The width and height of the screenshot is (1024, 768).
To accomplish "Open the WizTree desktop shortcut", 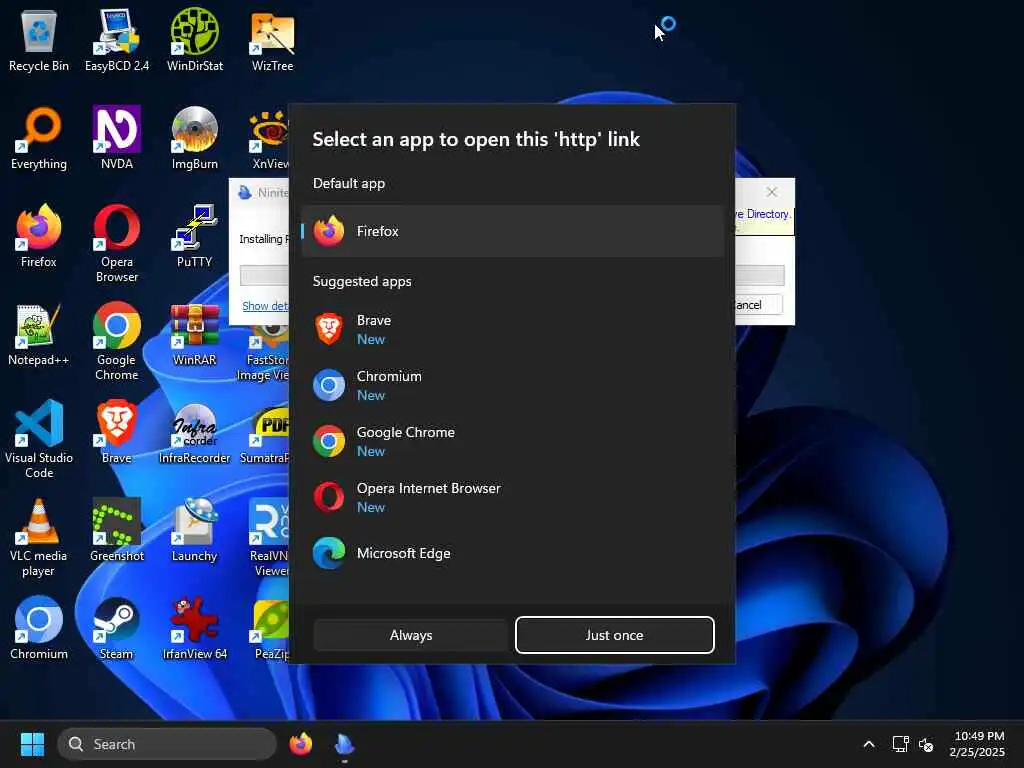I will pos(272,39).
